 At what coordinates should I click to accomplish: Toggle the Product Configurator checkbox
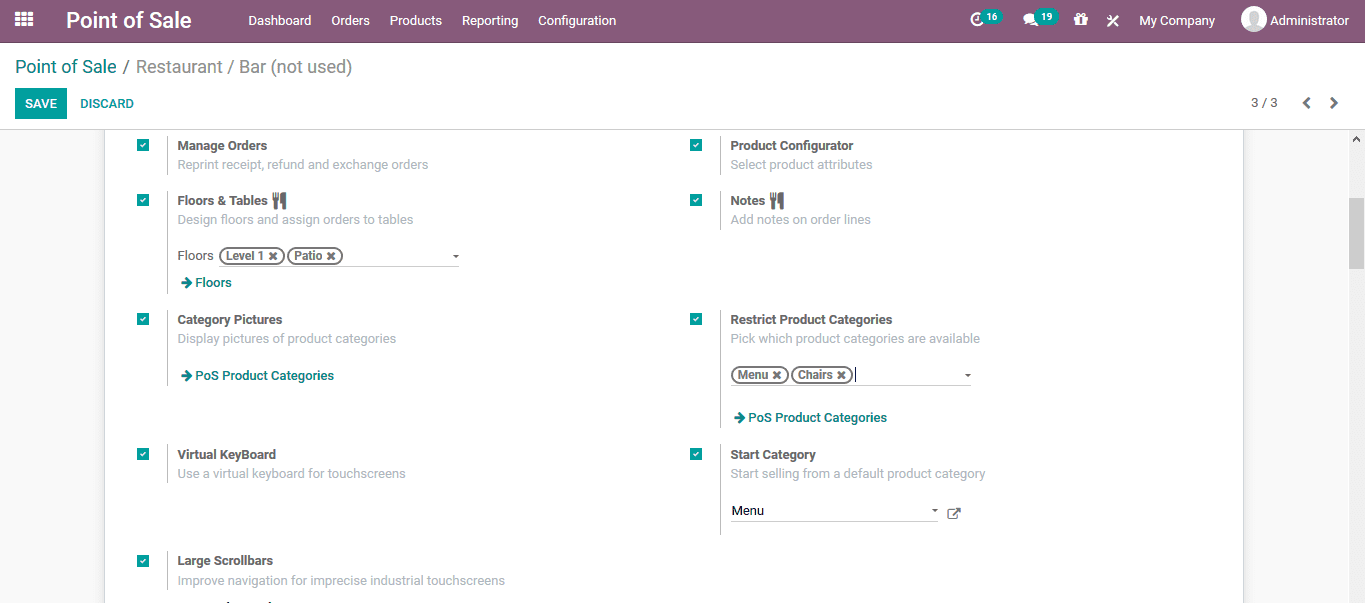click(696, 145)
